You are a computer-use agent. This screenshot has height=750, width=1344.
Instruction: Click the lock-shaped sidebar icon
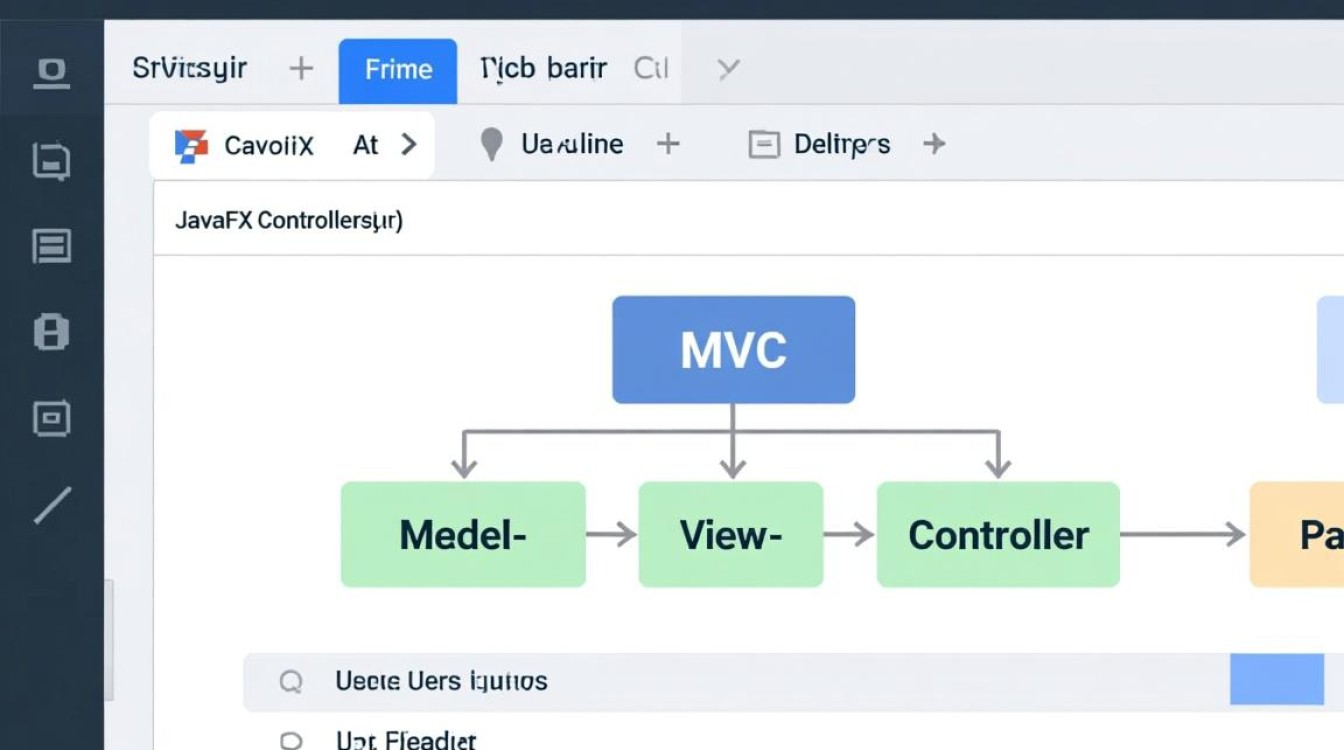point(51,332)
